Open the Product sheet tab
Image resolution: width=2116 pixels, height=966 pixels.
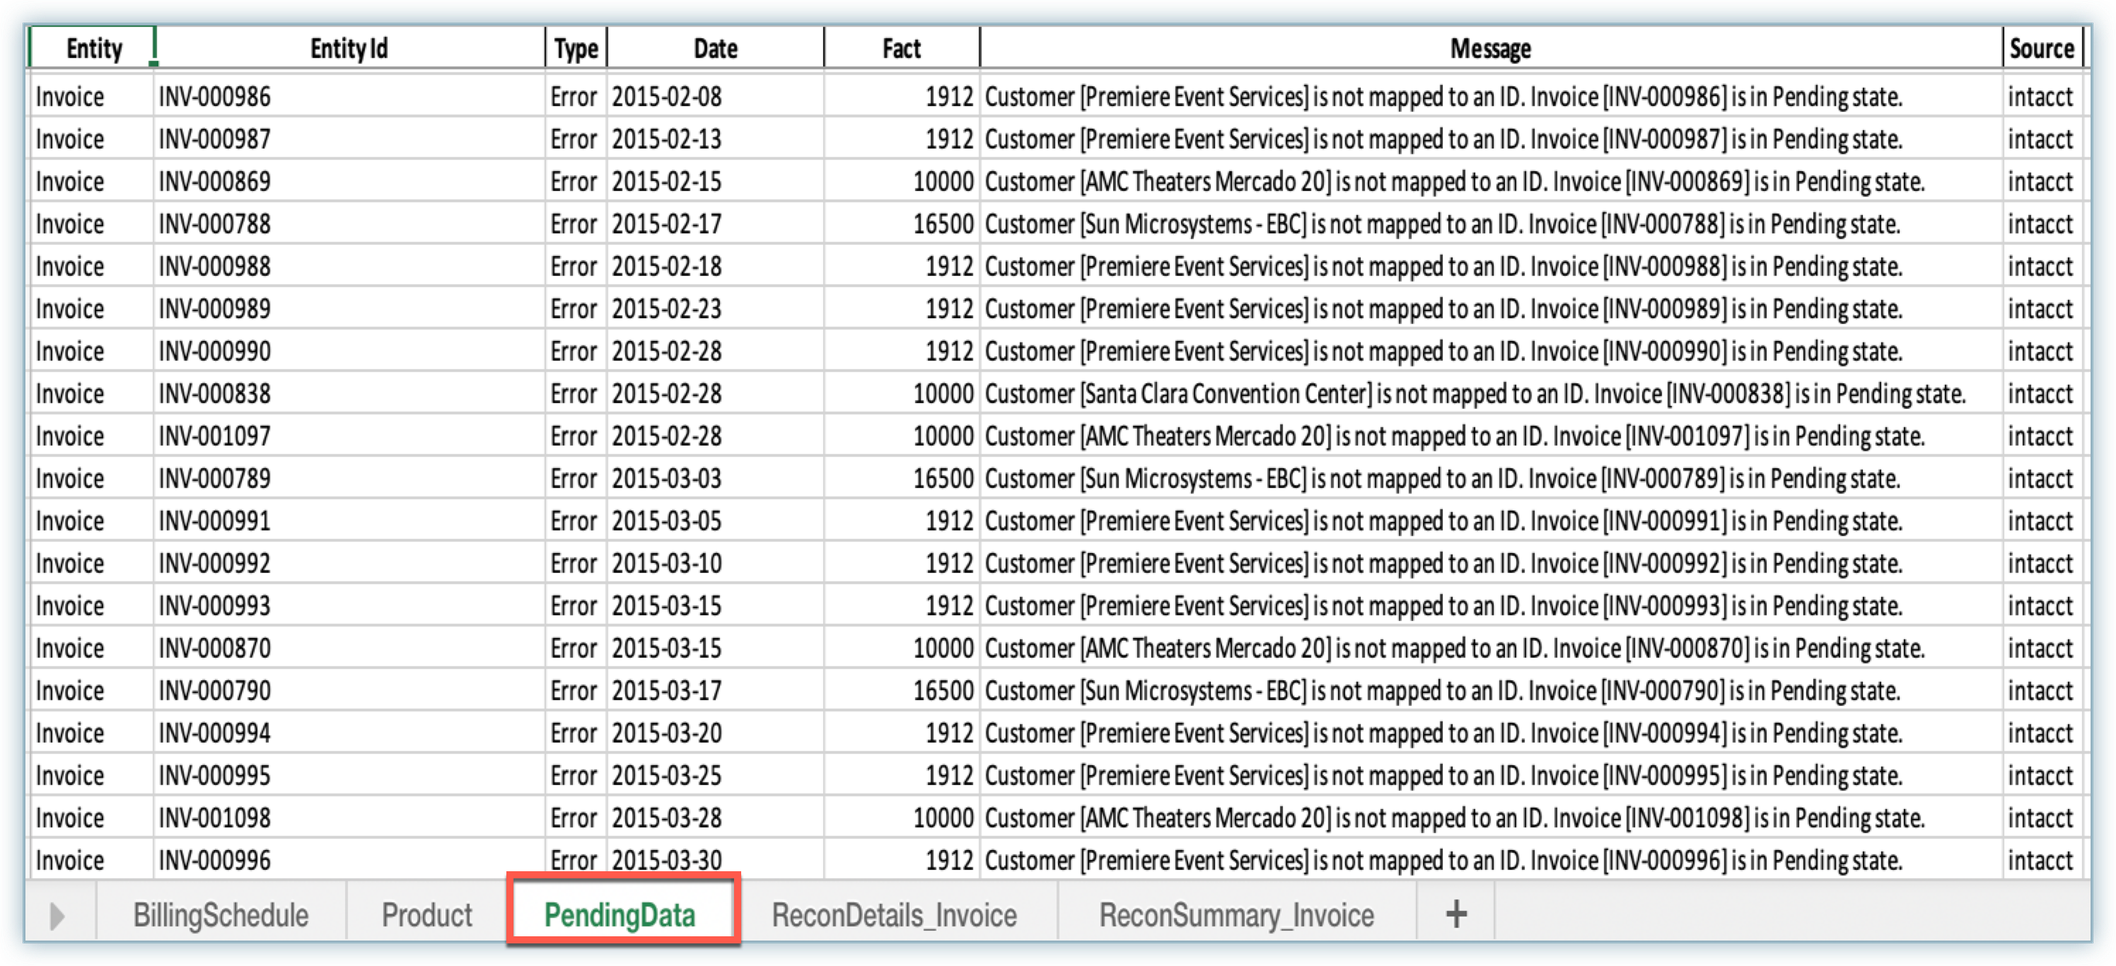click(427, 915)
